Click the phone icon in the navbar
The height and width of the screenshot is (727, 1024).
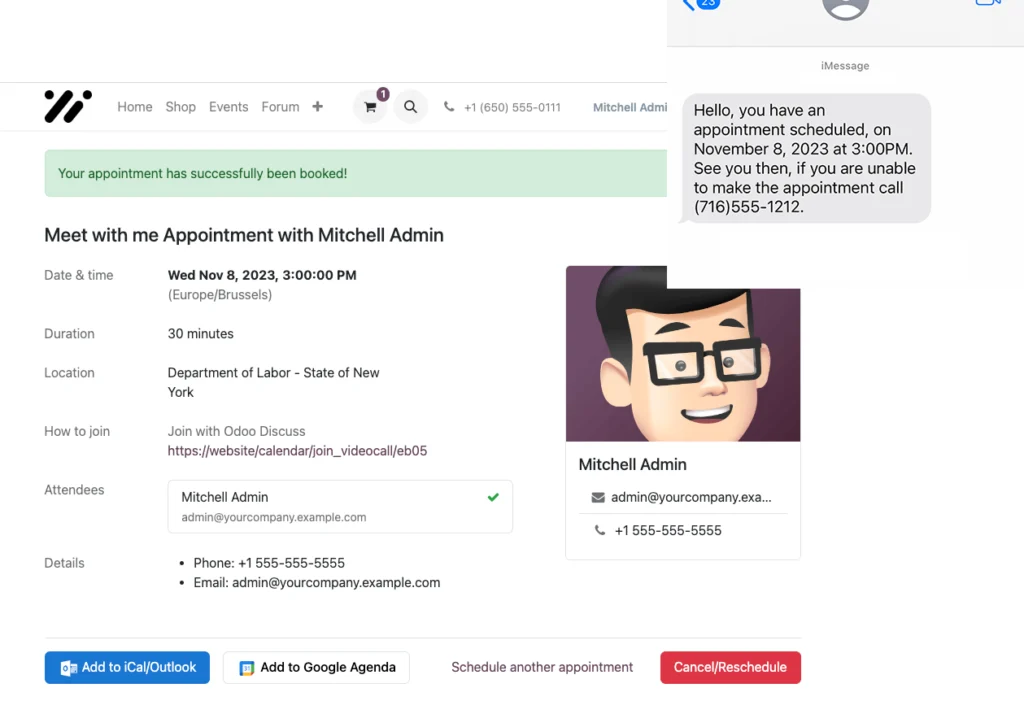tap(449, 107)
